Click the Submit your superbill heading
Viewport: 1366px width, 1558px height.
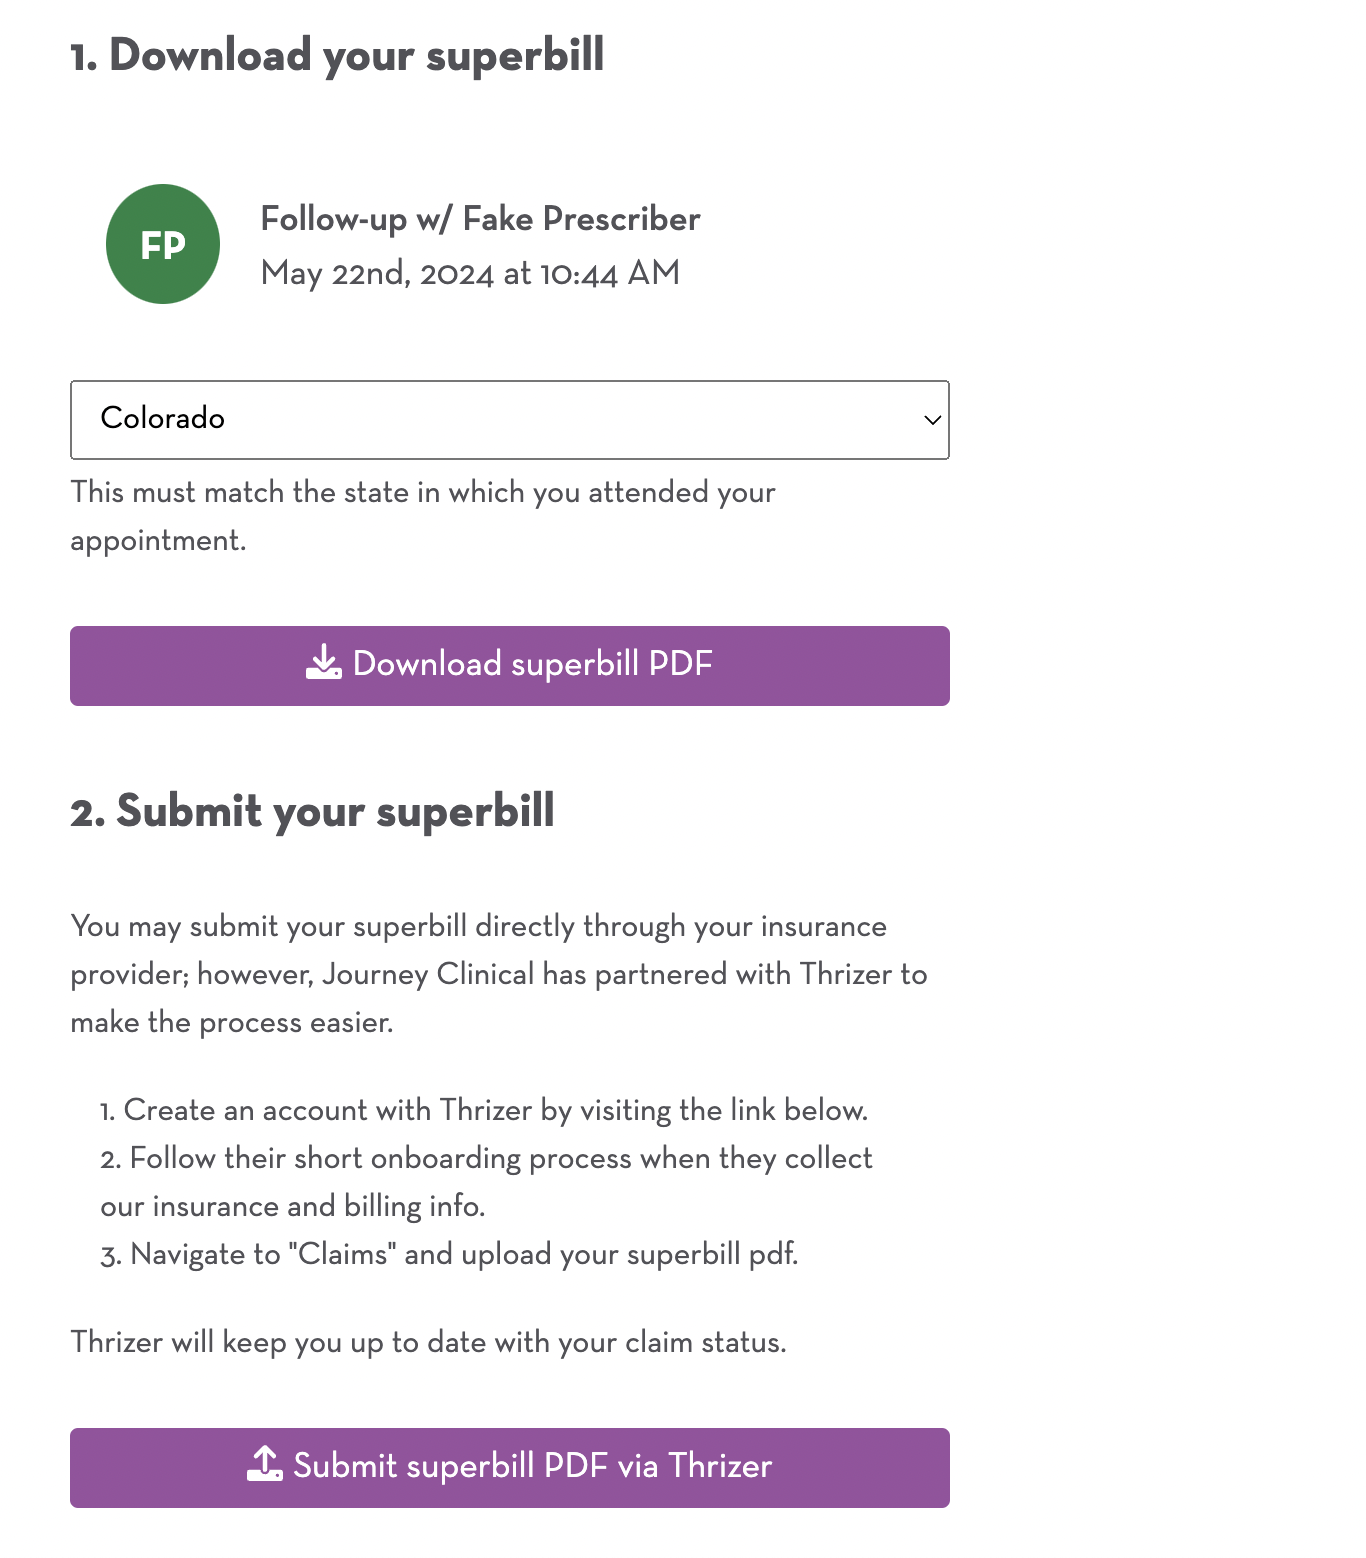(312, 811)
